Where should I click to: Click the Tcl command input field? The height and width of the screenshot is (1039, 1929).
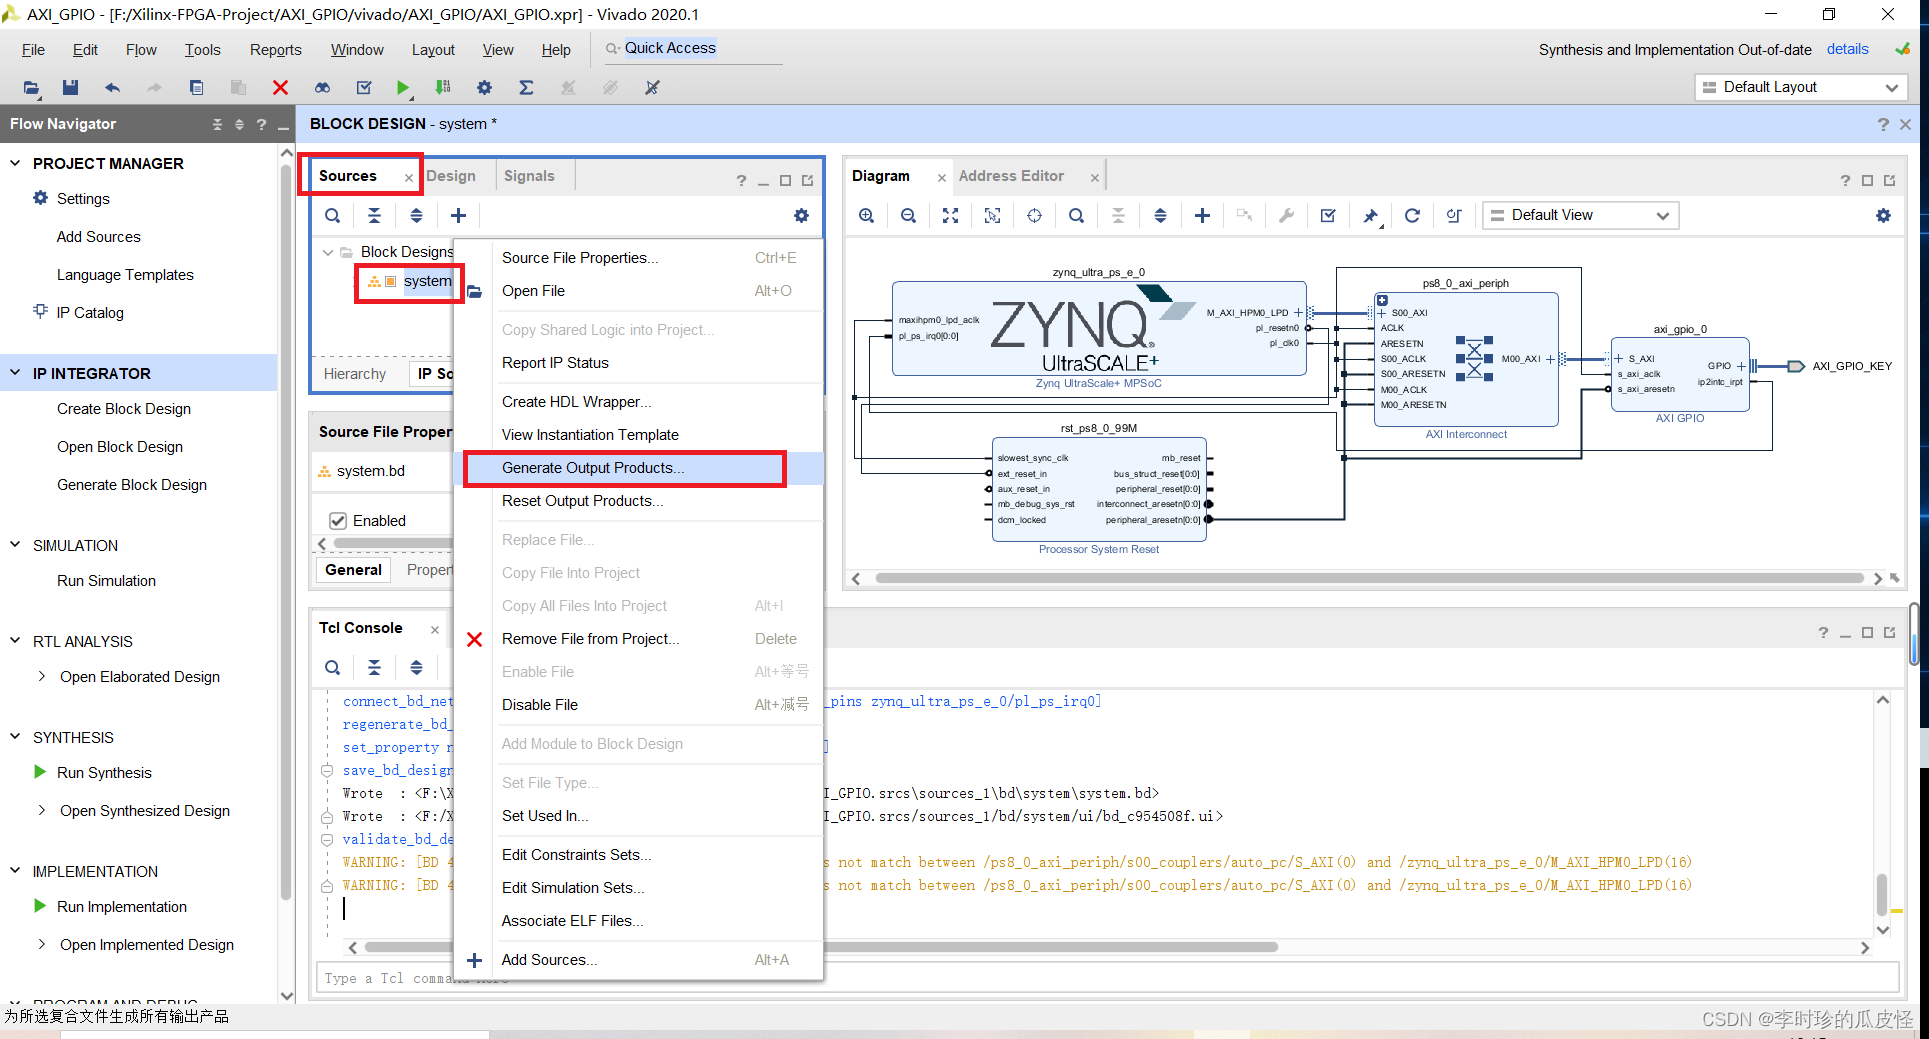point(1108,978)
